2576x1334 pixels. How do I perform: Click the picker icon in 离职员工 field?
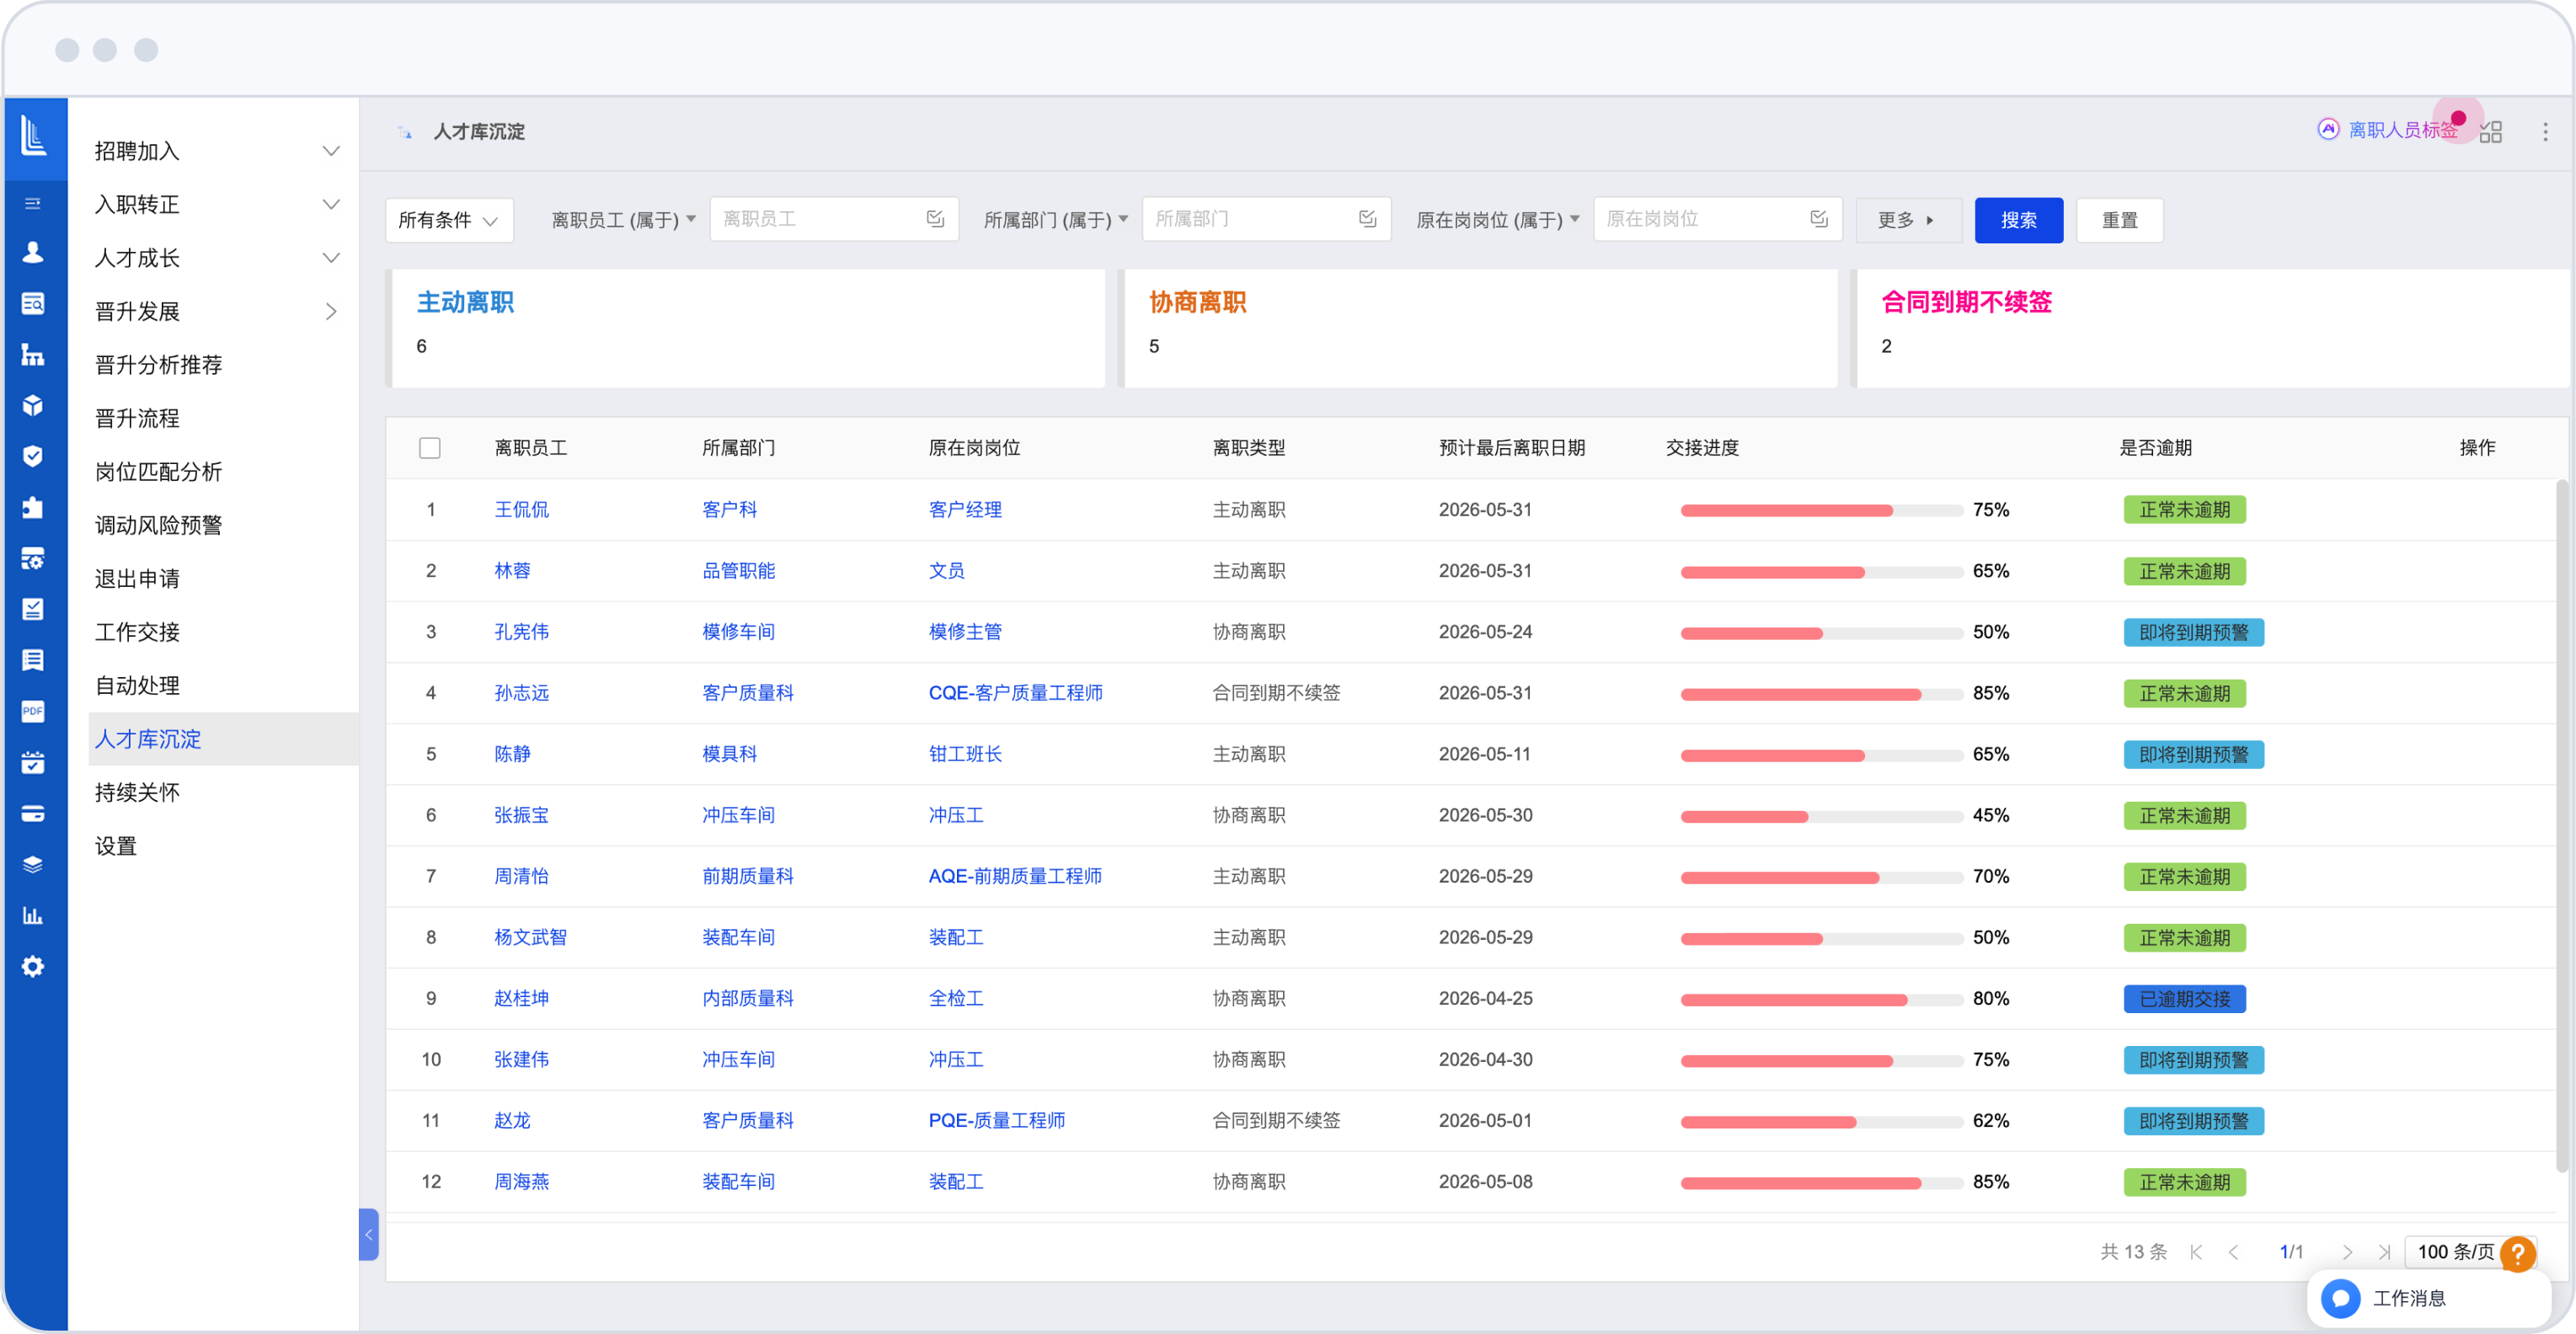(x=935, y=219)
